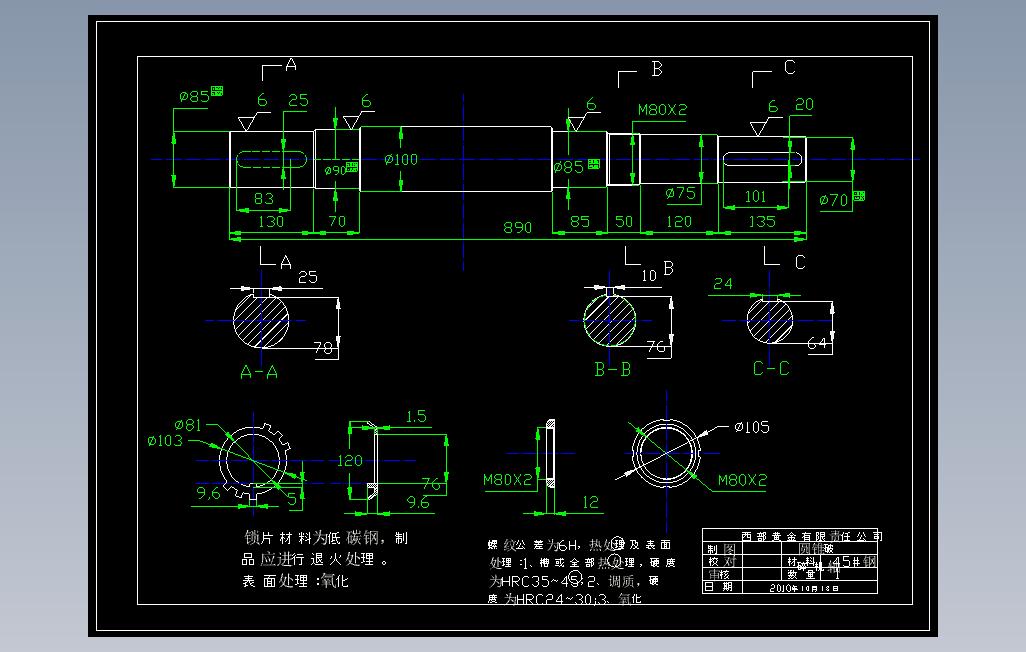This screenshot has width=1026, height=652.
Task: Click the toothed lock washer front view
Action: [254, 462]
